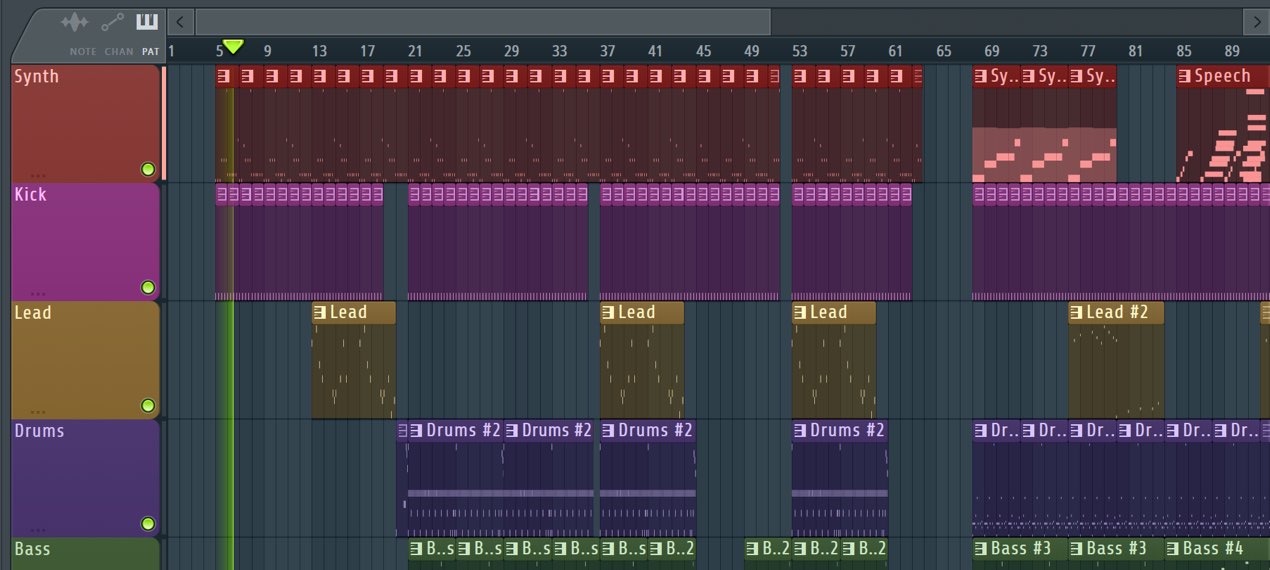The height and width of the screenshot is (570, 1270).
Task: Click the green playhead marker on the timeline
Action: [233, 47]
